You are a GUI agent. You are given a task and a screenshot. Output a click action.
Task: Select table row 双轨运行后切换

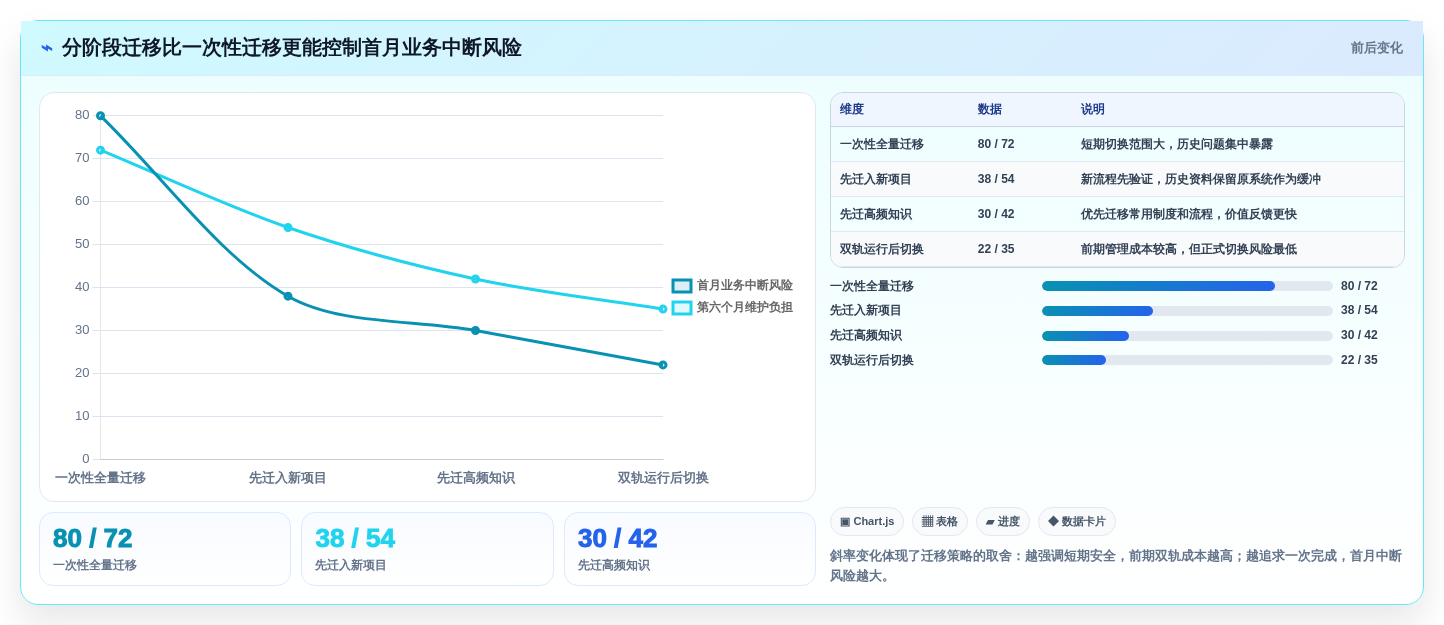(x=1117, y=249)
